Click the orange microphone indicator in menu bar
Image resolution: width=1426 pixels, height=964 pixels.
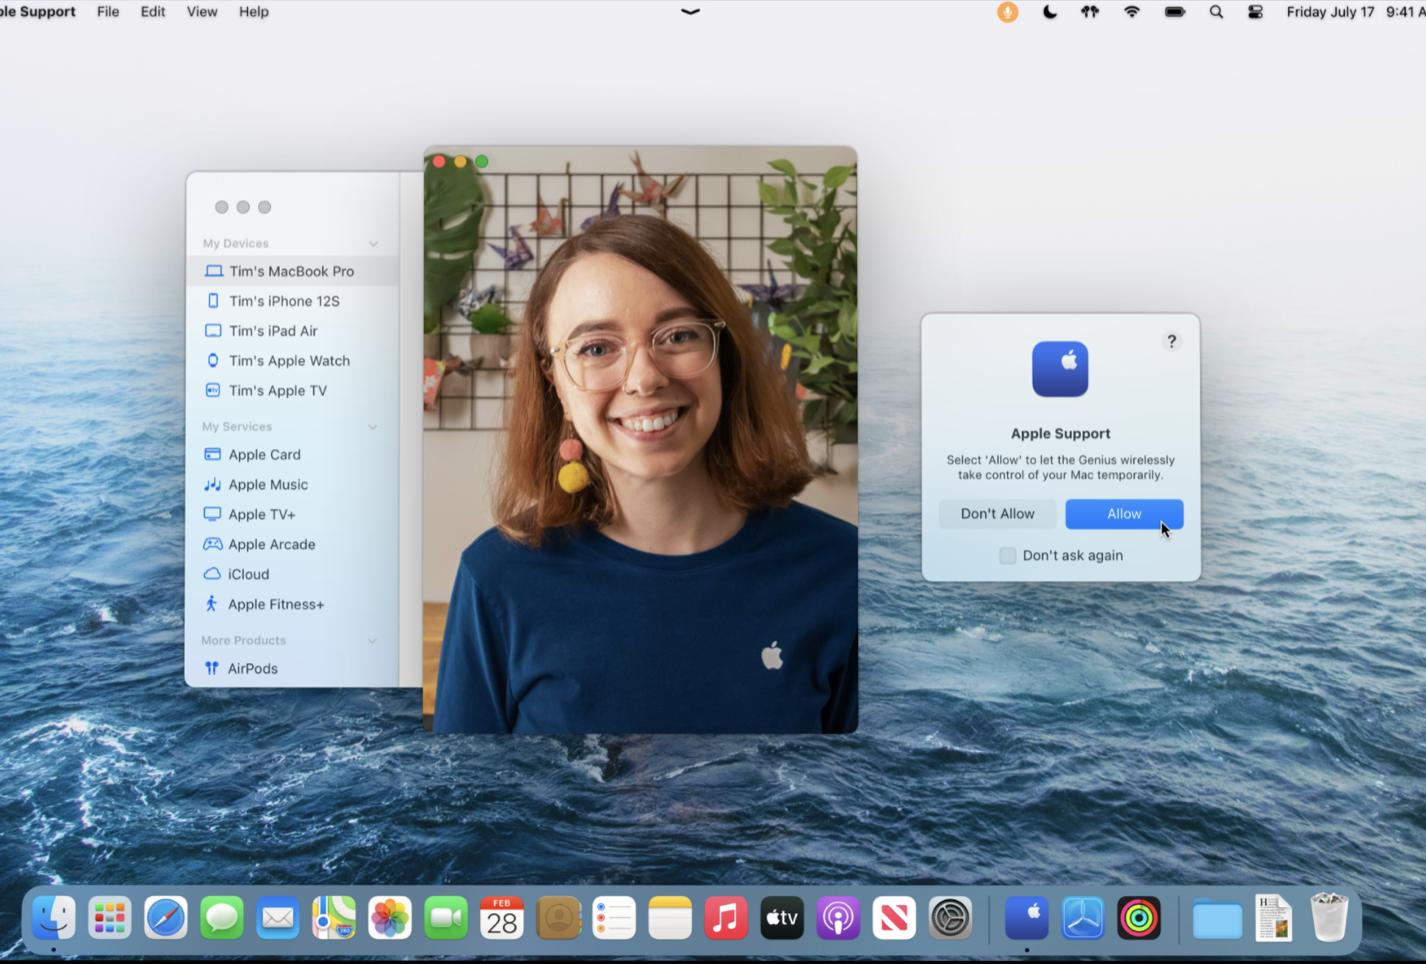coord(1007,12)
